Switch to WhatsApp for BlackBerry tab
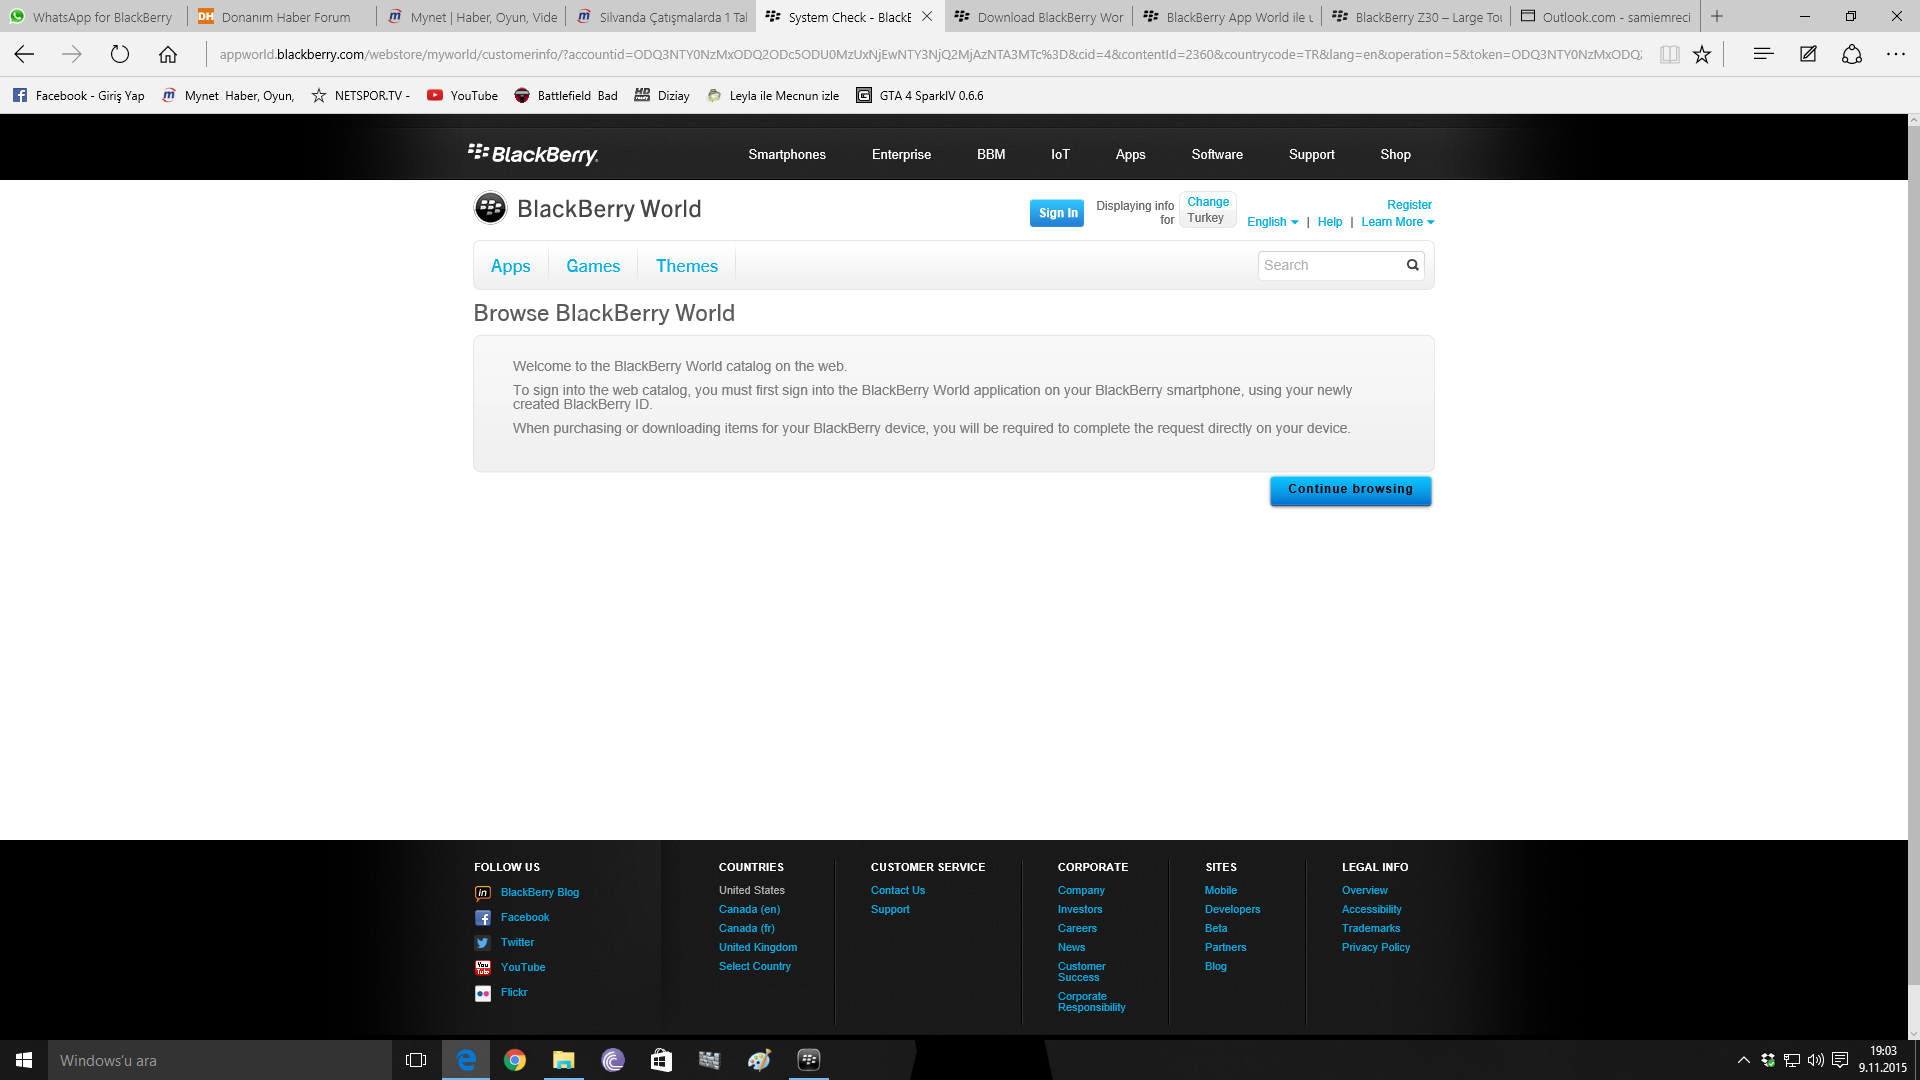The width and height of the screenshot is (1920, 1080). coord(94,16)
